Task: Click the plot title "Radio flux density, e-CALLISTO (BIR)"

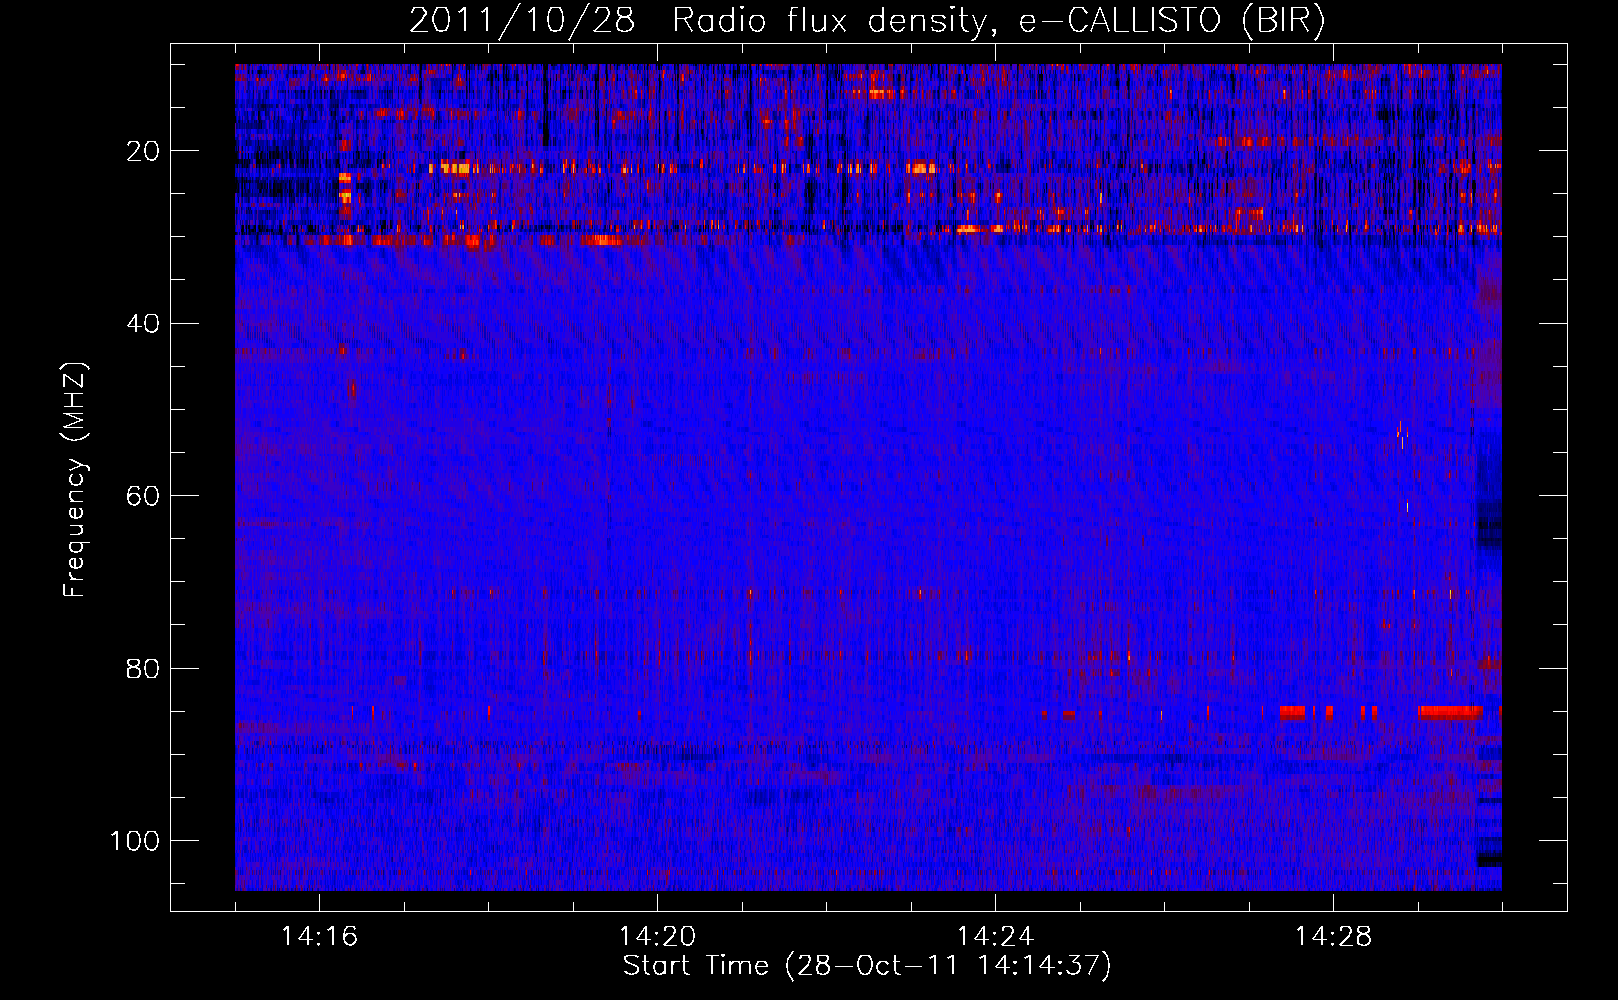Action: coord(998,21)
